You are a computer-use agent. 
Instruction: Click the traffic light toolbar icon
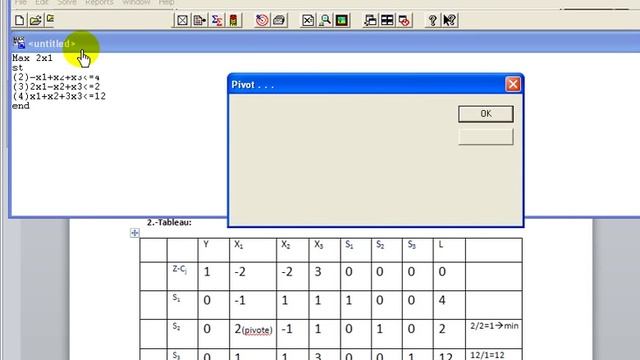point(233,20)
